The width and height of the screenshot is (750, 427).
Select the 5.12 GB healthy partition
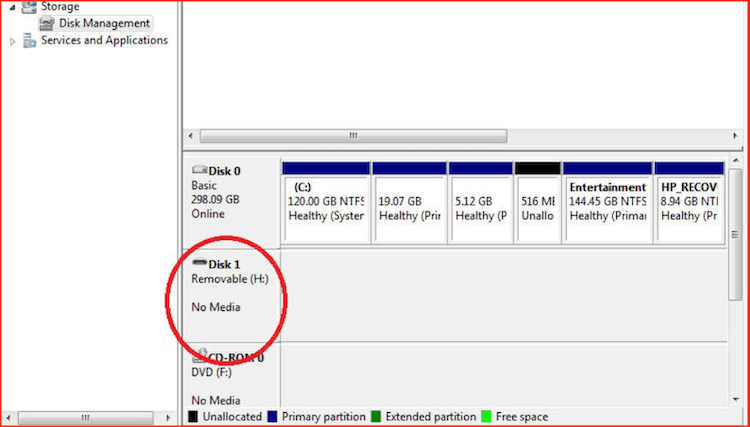[x=481, y=203]
